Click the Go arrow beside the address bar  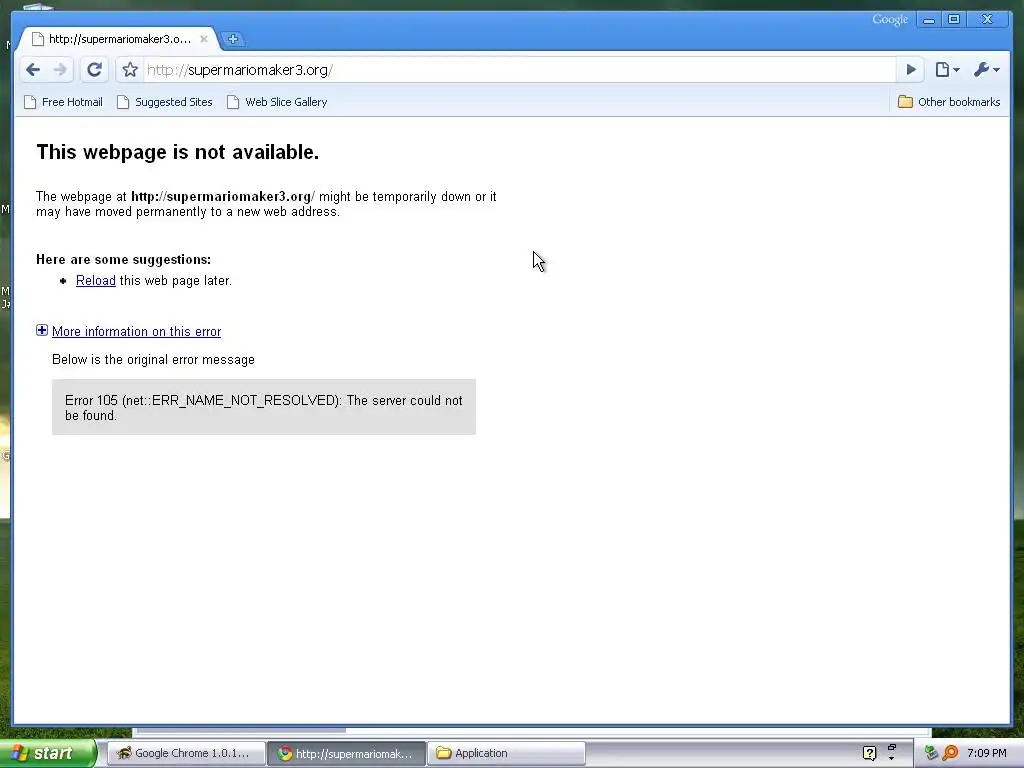(x=910, y=70)
